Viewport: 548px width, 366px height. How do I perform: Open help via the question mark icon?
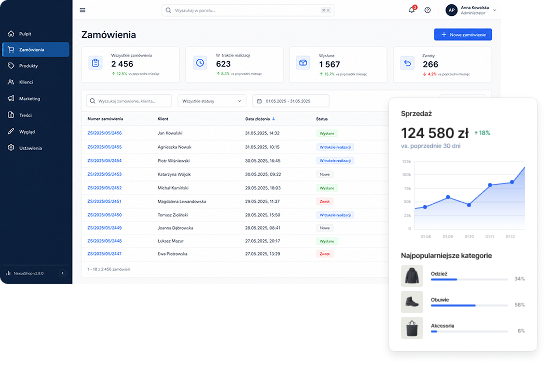427,10
